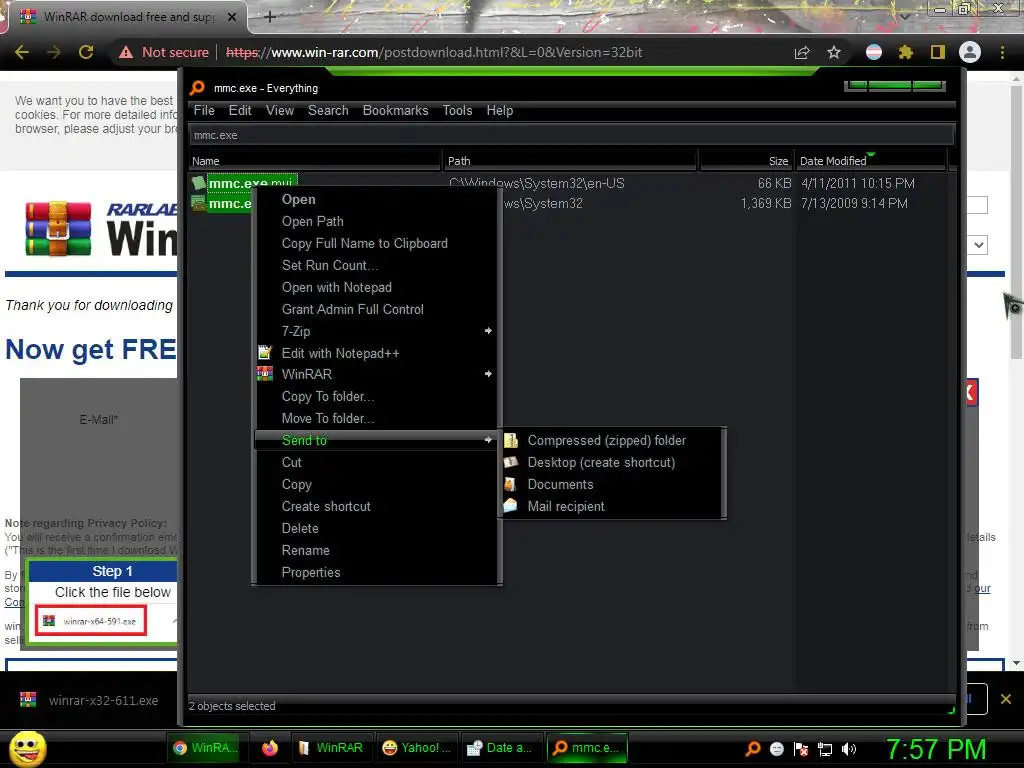
Task: Expand the 7-Zip submenu arrow
Action: 488,331
